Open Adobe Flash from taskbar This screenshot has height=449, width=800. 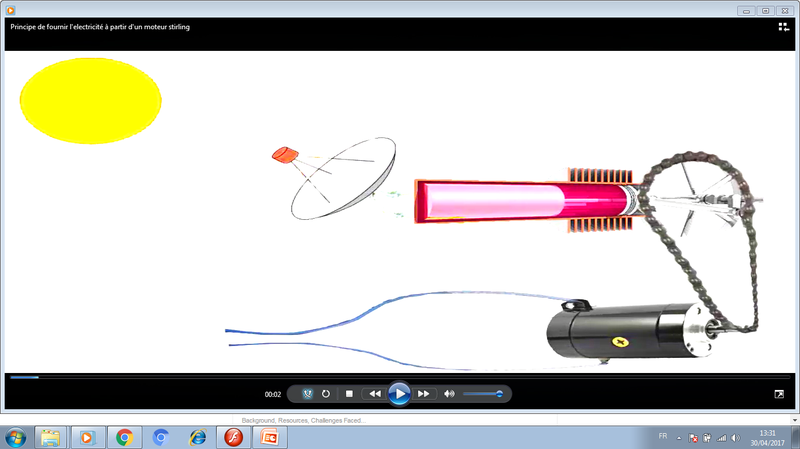point(233,437)
